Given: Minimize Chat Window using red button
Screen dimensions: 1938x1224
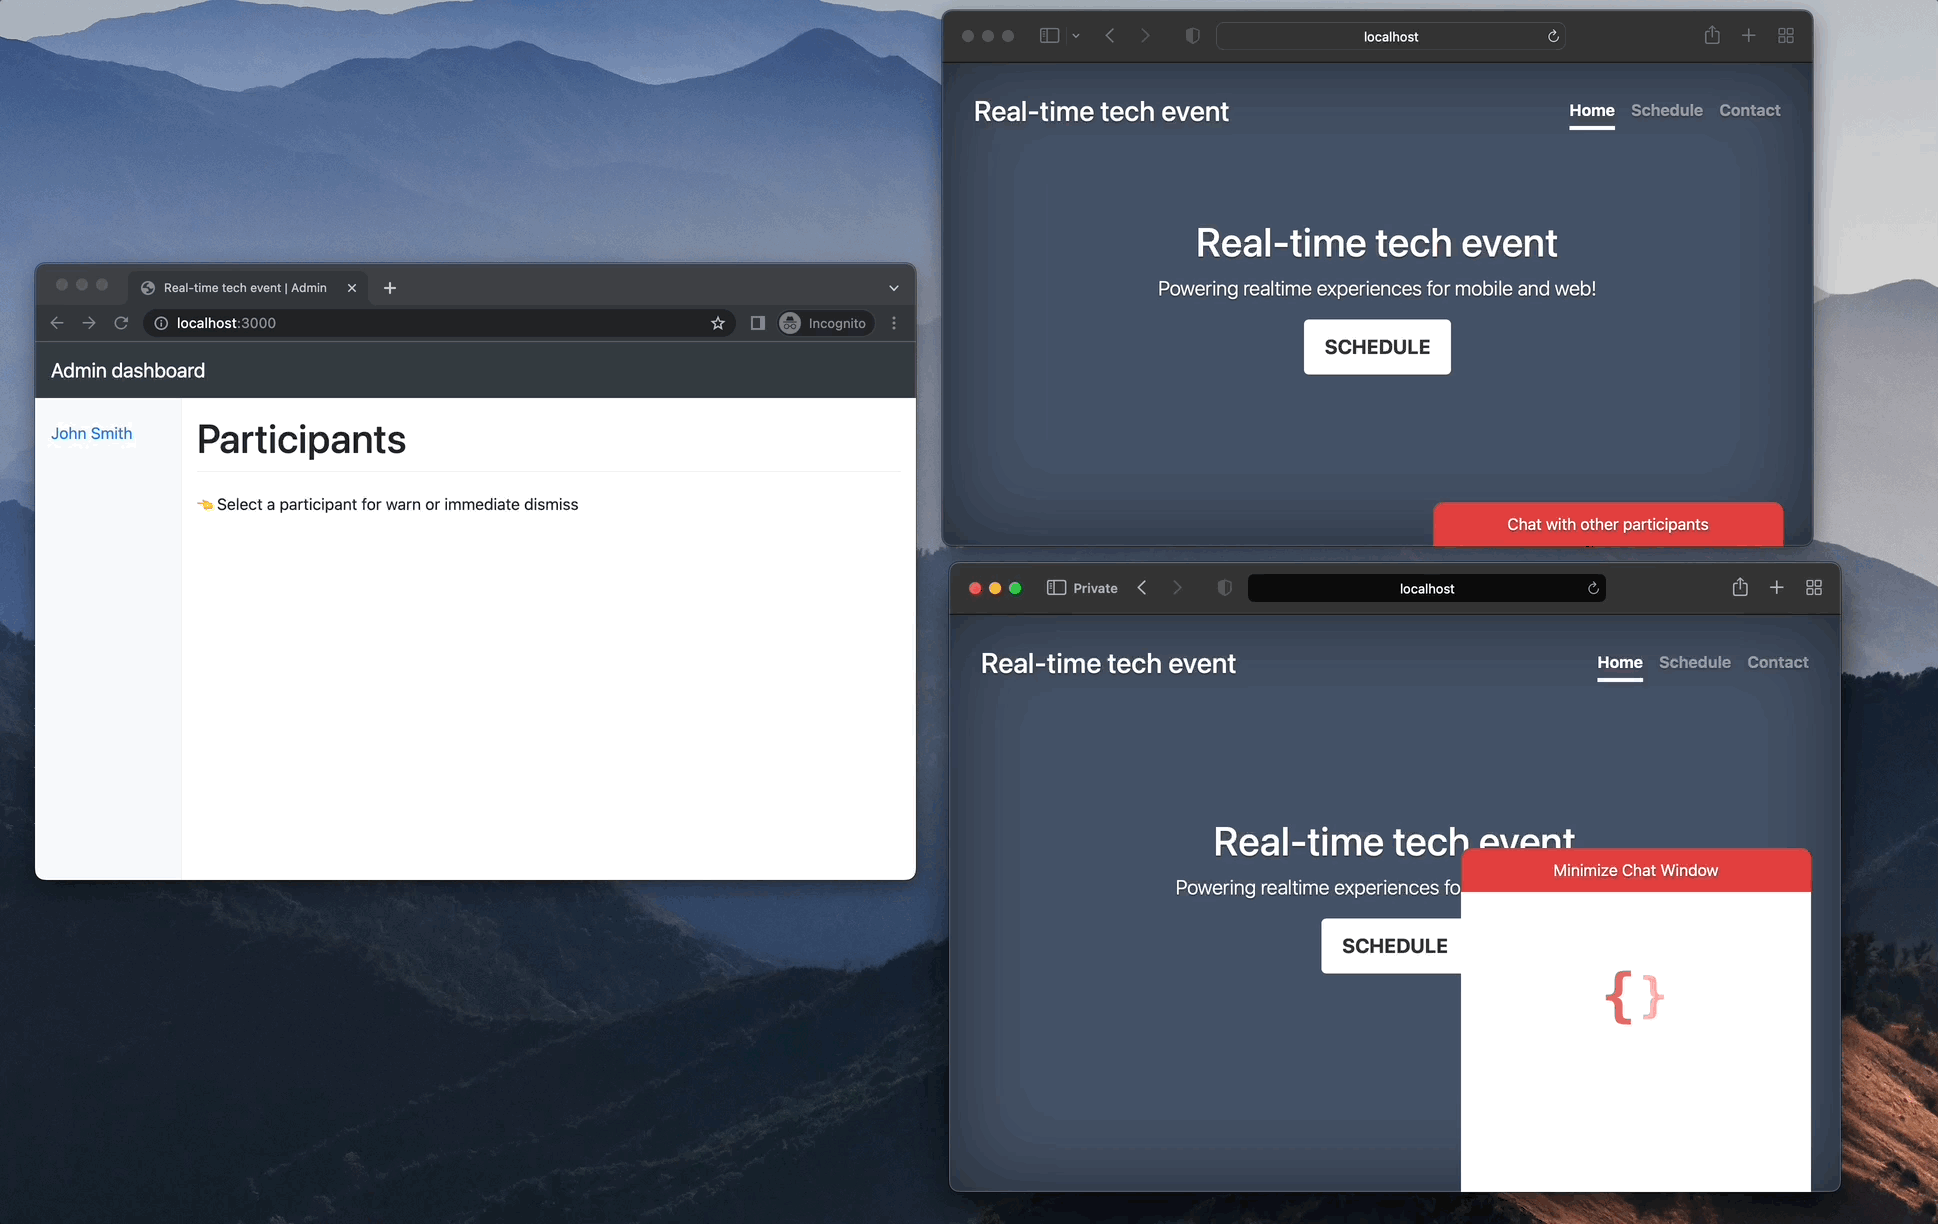Looking at the screenshot, I should coord(1635,870).
